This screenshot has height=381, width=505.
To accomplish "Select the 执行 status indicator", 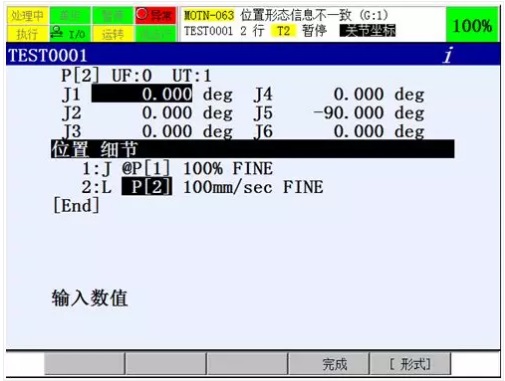I will click(x=27, y=34).
